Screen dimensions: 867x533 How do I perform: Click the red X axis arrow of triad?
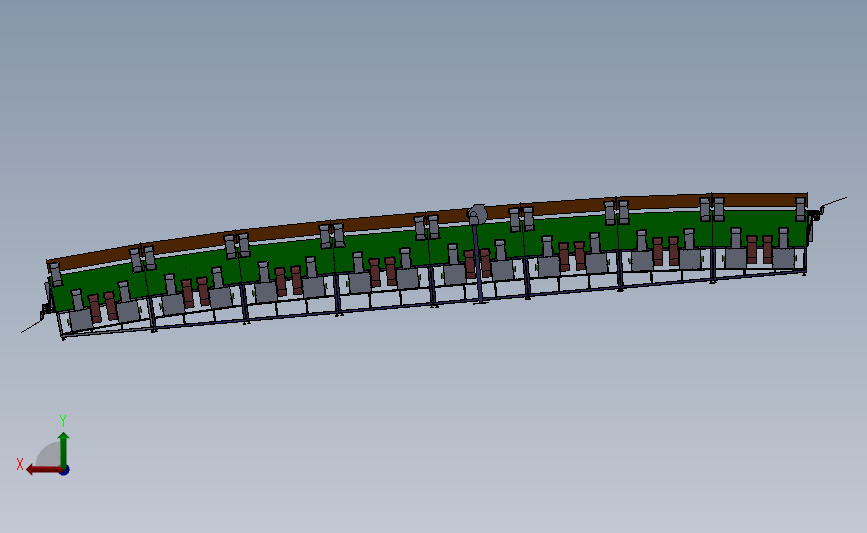(44, 470)
